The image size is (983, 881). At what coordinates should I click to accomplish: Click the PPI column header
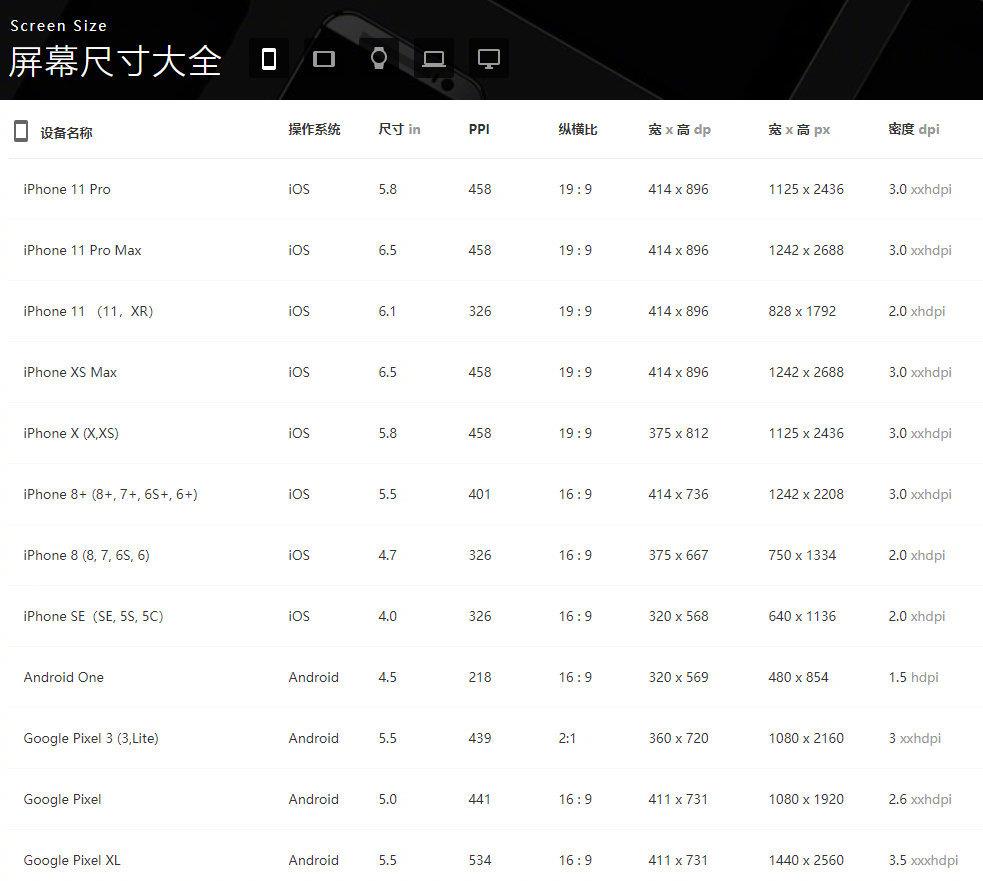pos(479,129)
